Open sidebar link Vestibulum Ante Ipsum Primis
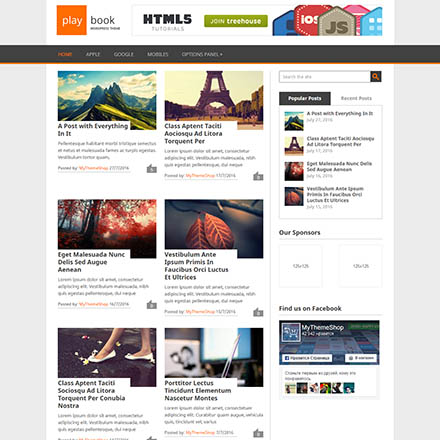The image size is (440, 440). 335,194
